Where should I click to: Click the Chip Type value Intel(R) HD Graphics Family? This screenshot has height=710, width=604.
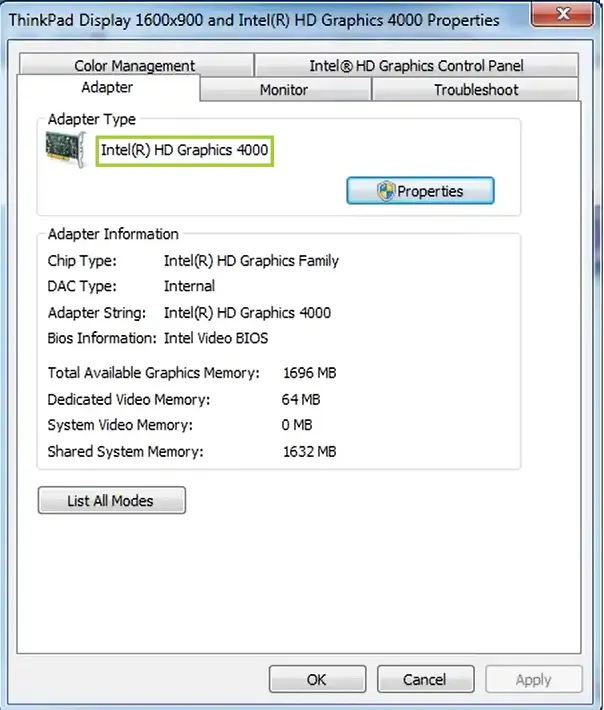(251, 261)
